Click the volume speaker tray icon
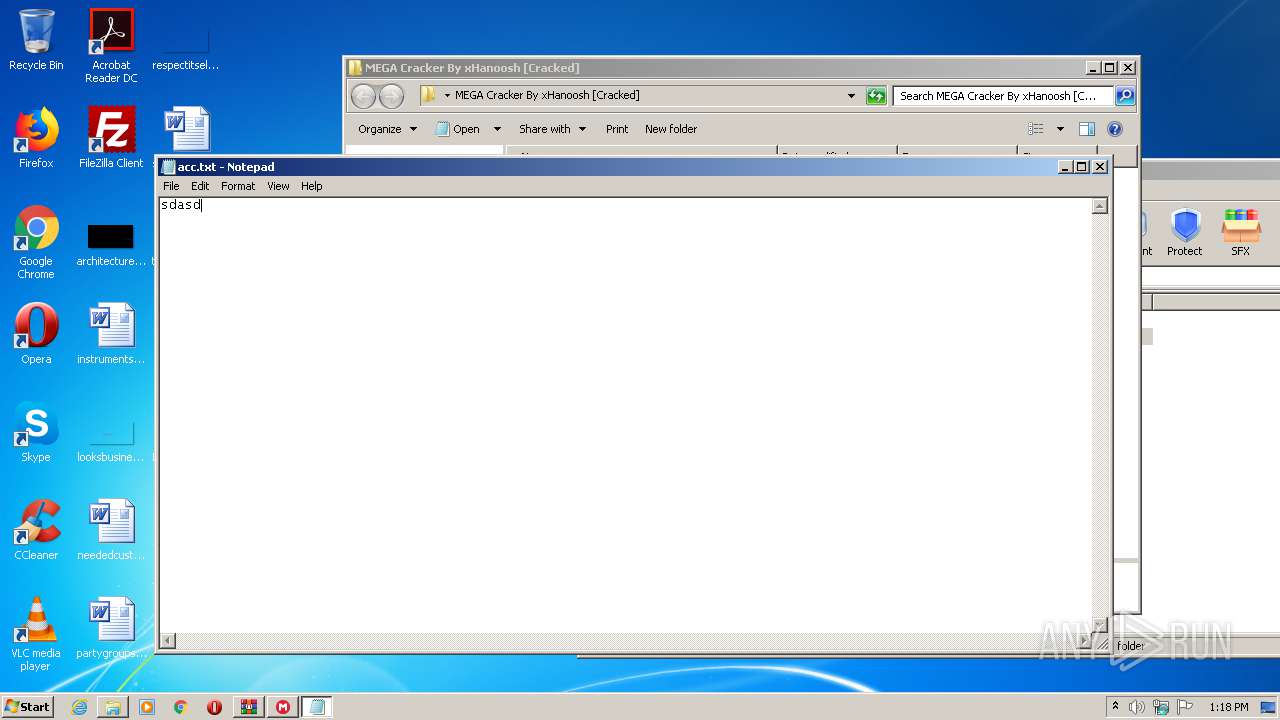This screenshot has height=720, width=1280. tap(1137, 707)
